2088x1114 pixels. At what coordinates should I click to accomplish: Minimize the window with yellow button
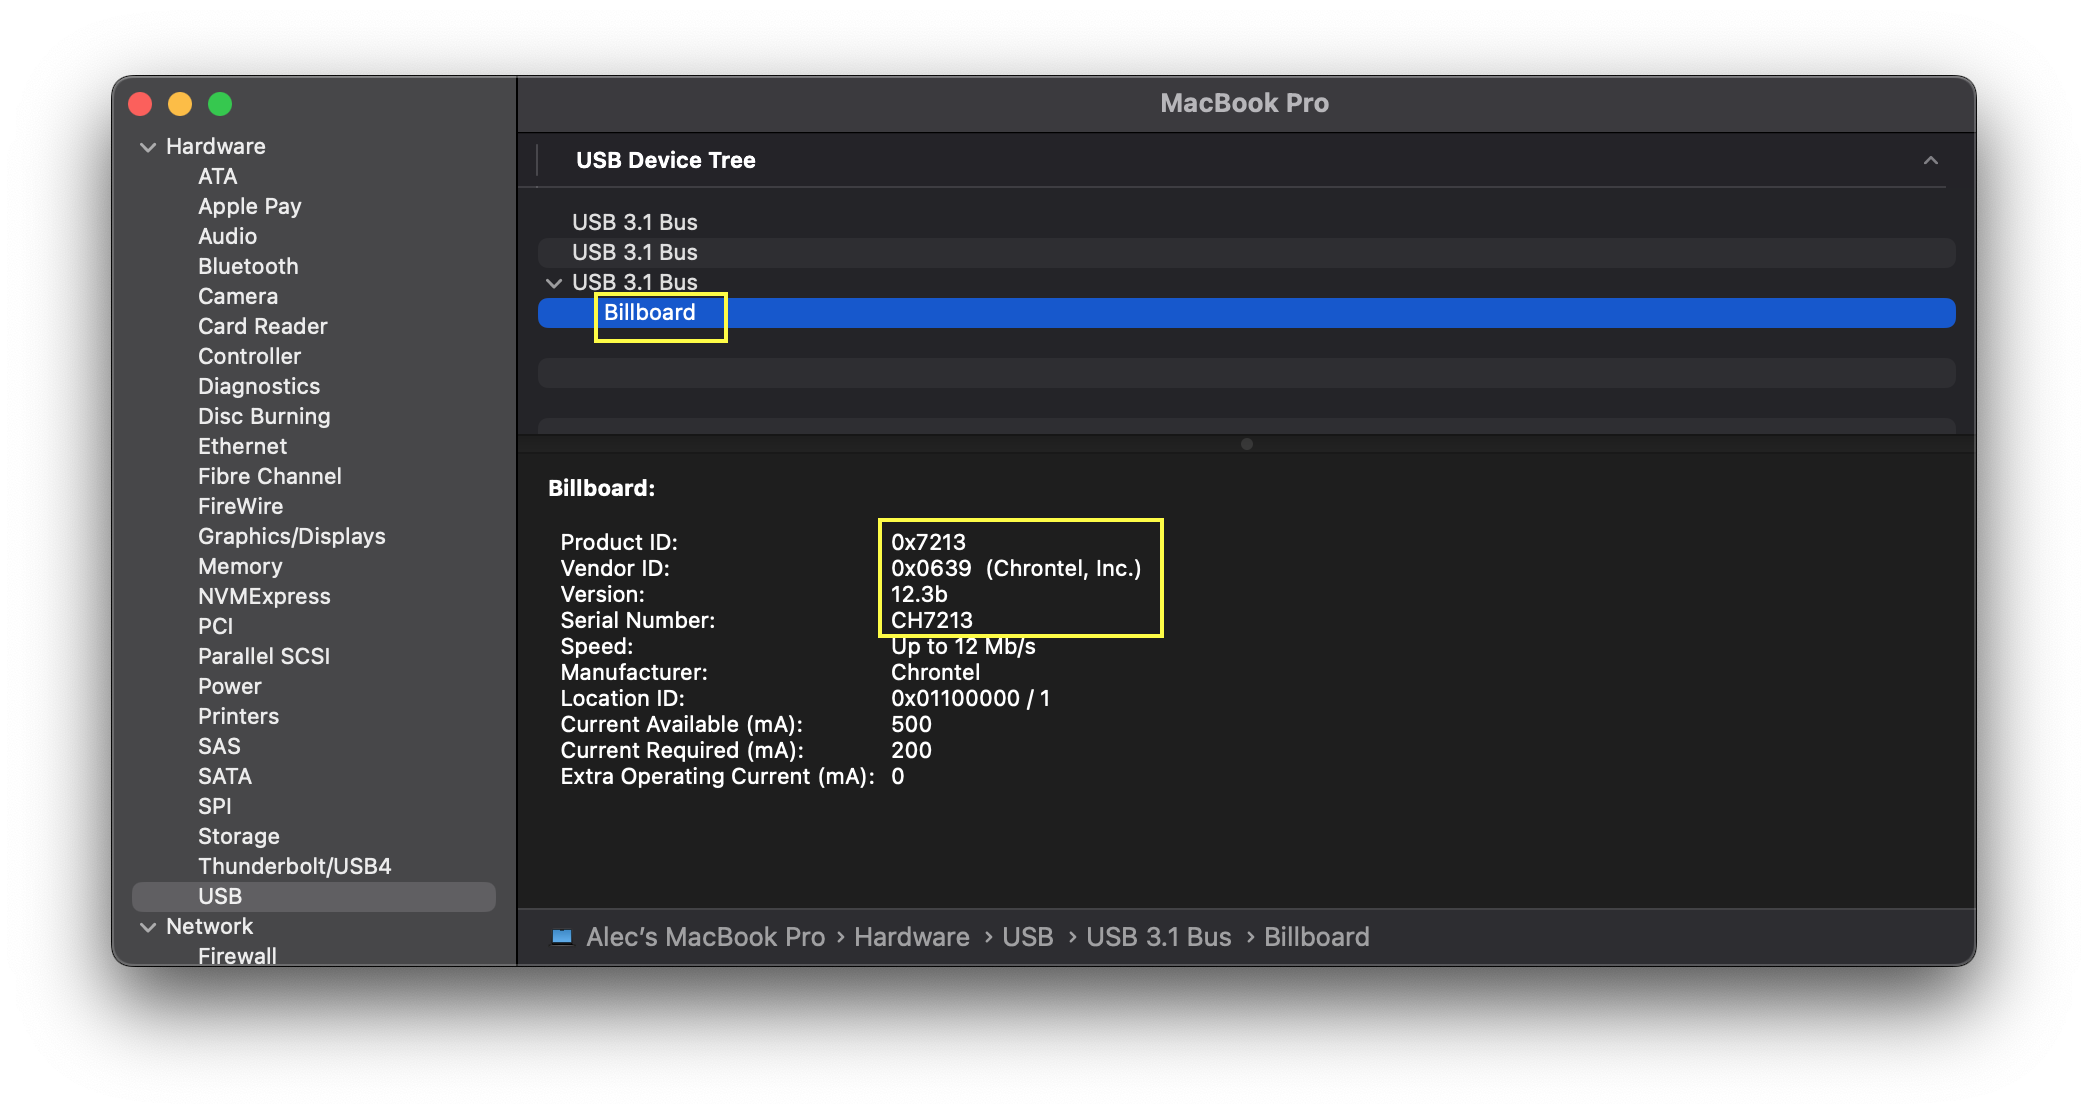pyautogui.click(x=180, y=104)
